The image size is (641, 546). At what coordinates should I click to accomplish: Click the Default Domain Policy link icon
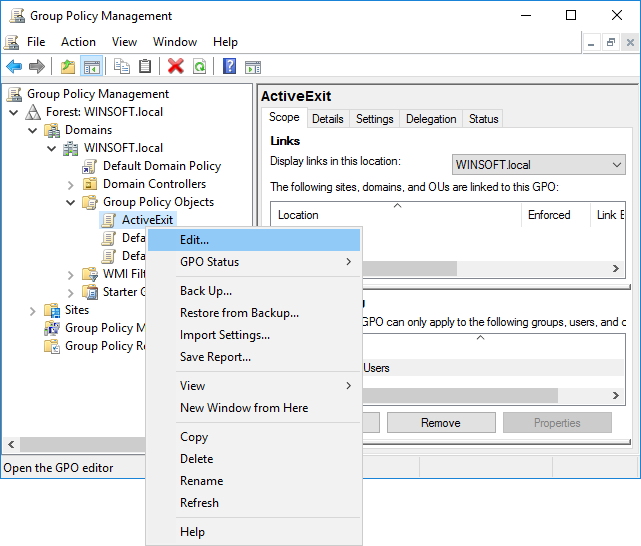click(90, 166)
